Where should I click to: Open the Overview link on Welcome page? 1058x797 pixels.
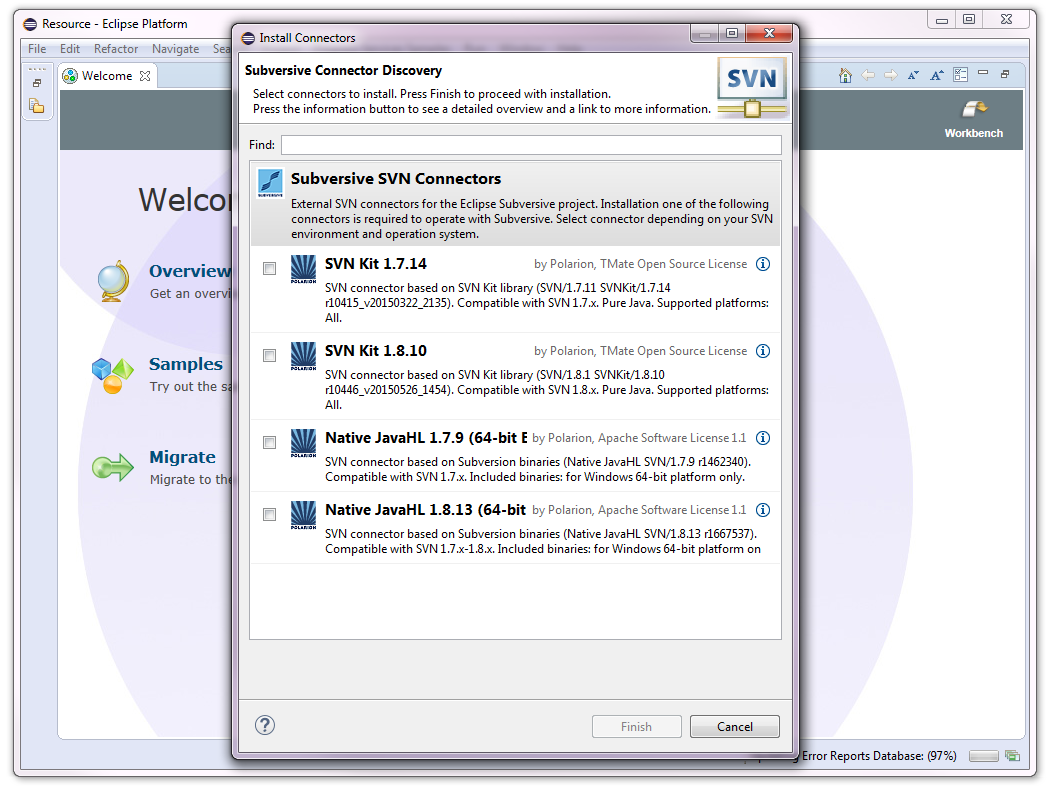click(190, 271)
